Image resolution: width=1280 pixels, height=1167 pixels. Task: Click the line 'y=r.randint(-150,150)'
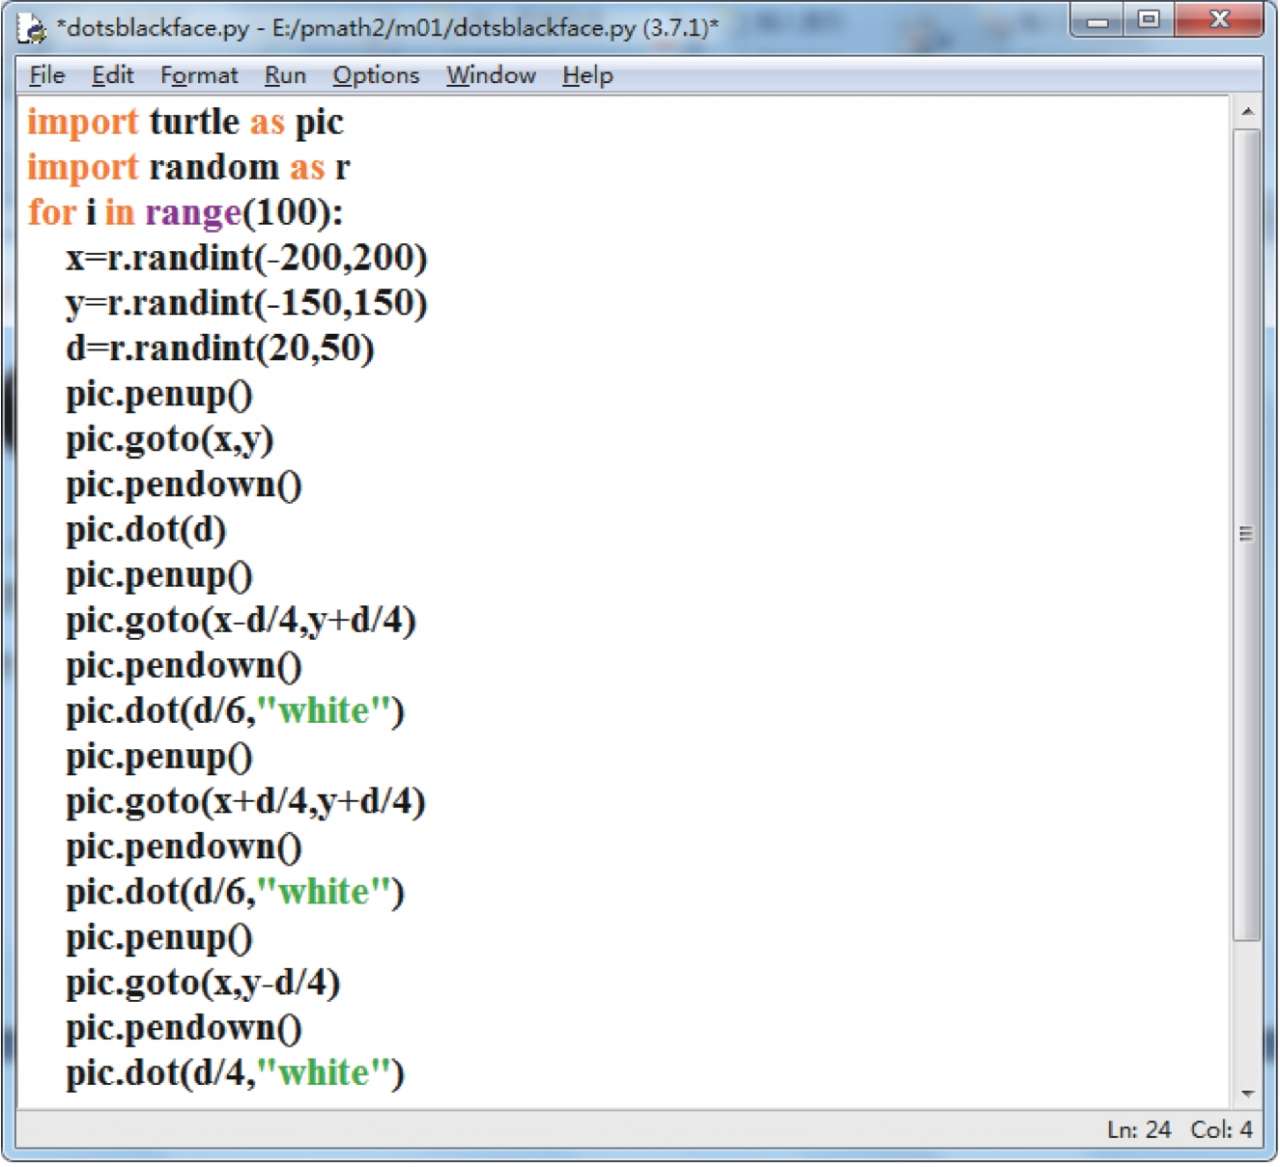[x=246, y=303]
